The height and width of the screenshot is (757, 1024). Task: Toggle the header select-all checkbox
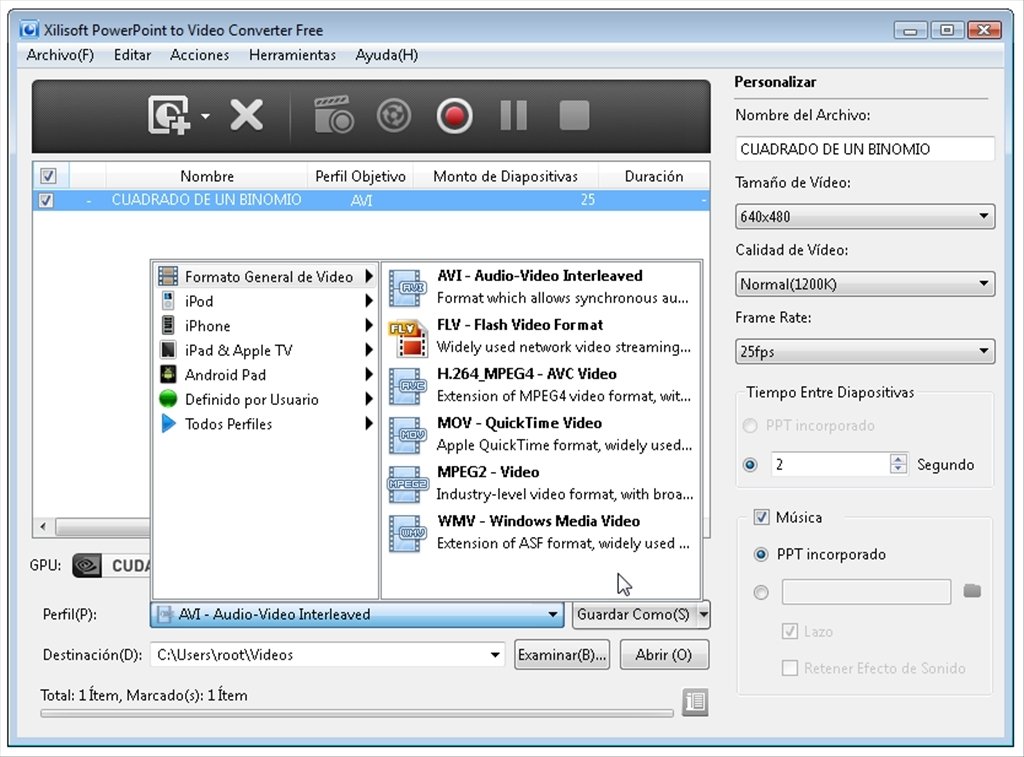(x=48, y=176)
